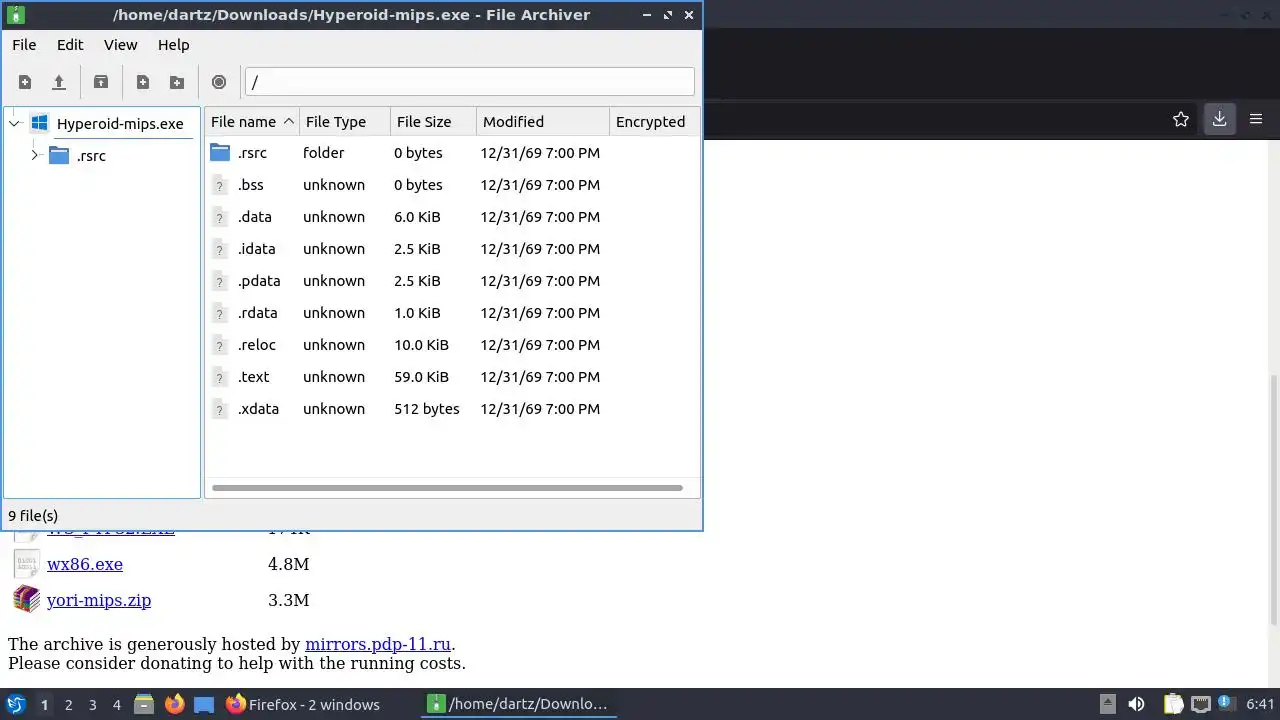This screenshot has height=720, width=1280.
Task: Click the Add file toolbar icon
Action: [x=143, y=82]
